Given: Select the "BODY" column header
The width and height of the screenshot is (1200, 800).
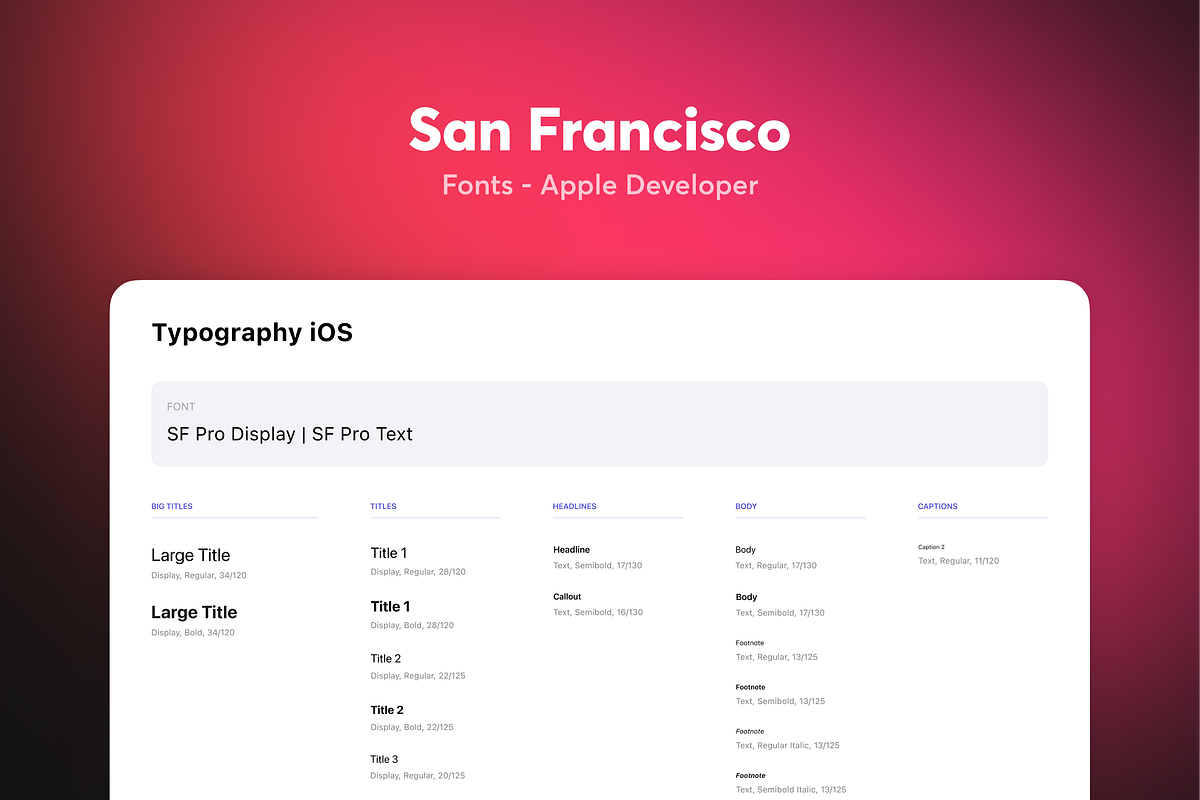Looking at the screenshot, I should pos(746,506).
